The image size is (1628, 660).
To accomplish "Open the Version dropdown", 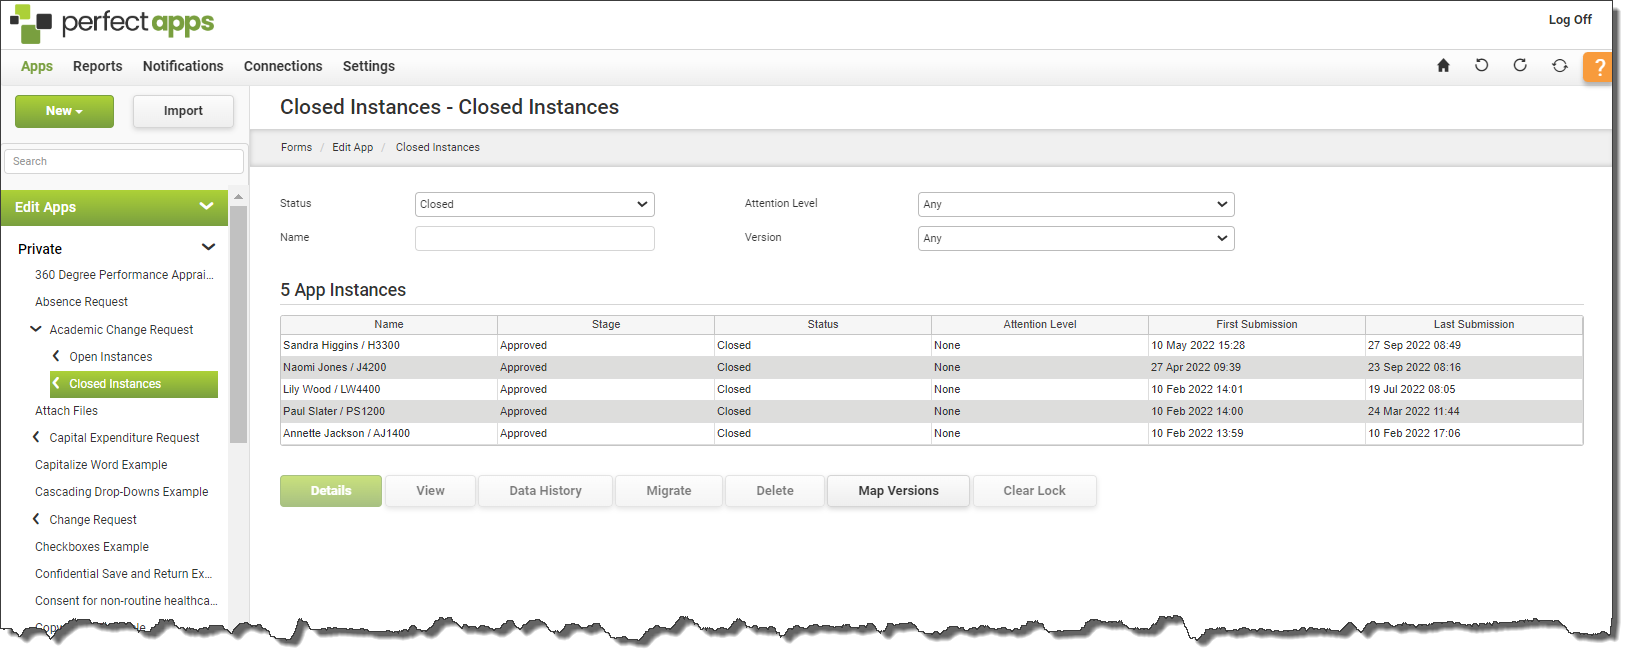I will click(x=1076, y=238).
